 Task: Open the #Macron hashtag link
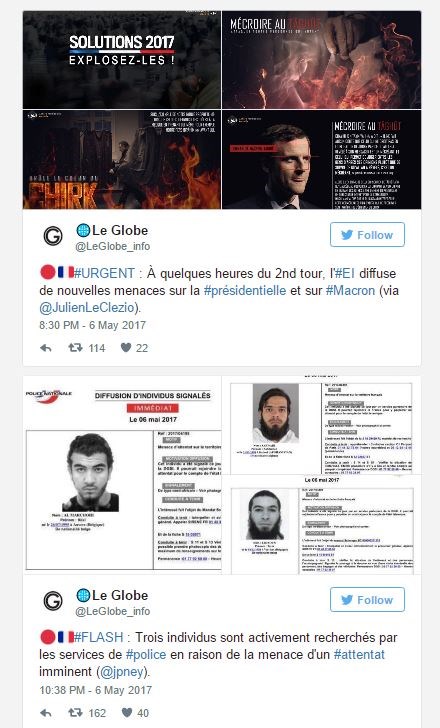(x=350, y=291)
